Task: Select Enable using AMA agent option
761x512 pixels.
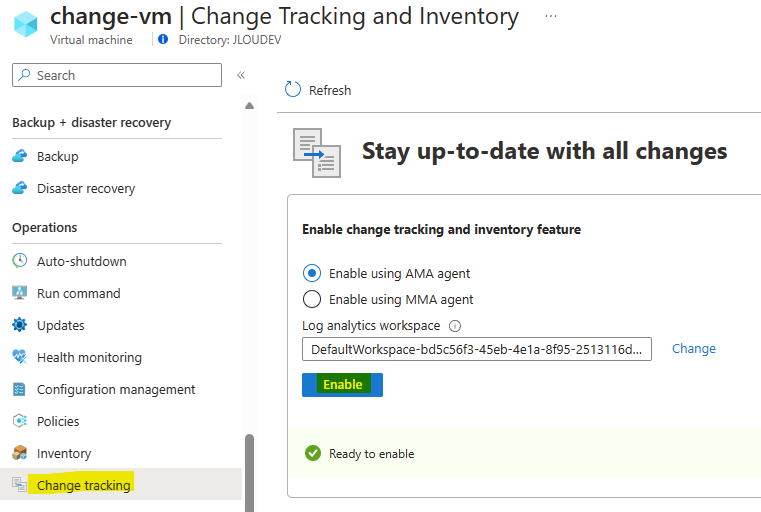Action: pyautogui.click(x=312, y=273)
